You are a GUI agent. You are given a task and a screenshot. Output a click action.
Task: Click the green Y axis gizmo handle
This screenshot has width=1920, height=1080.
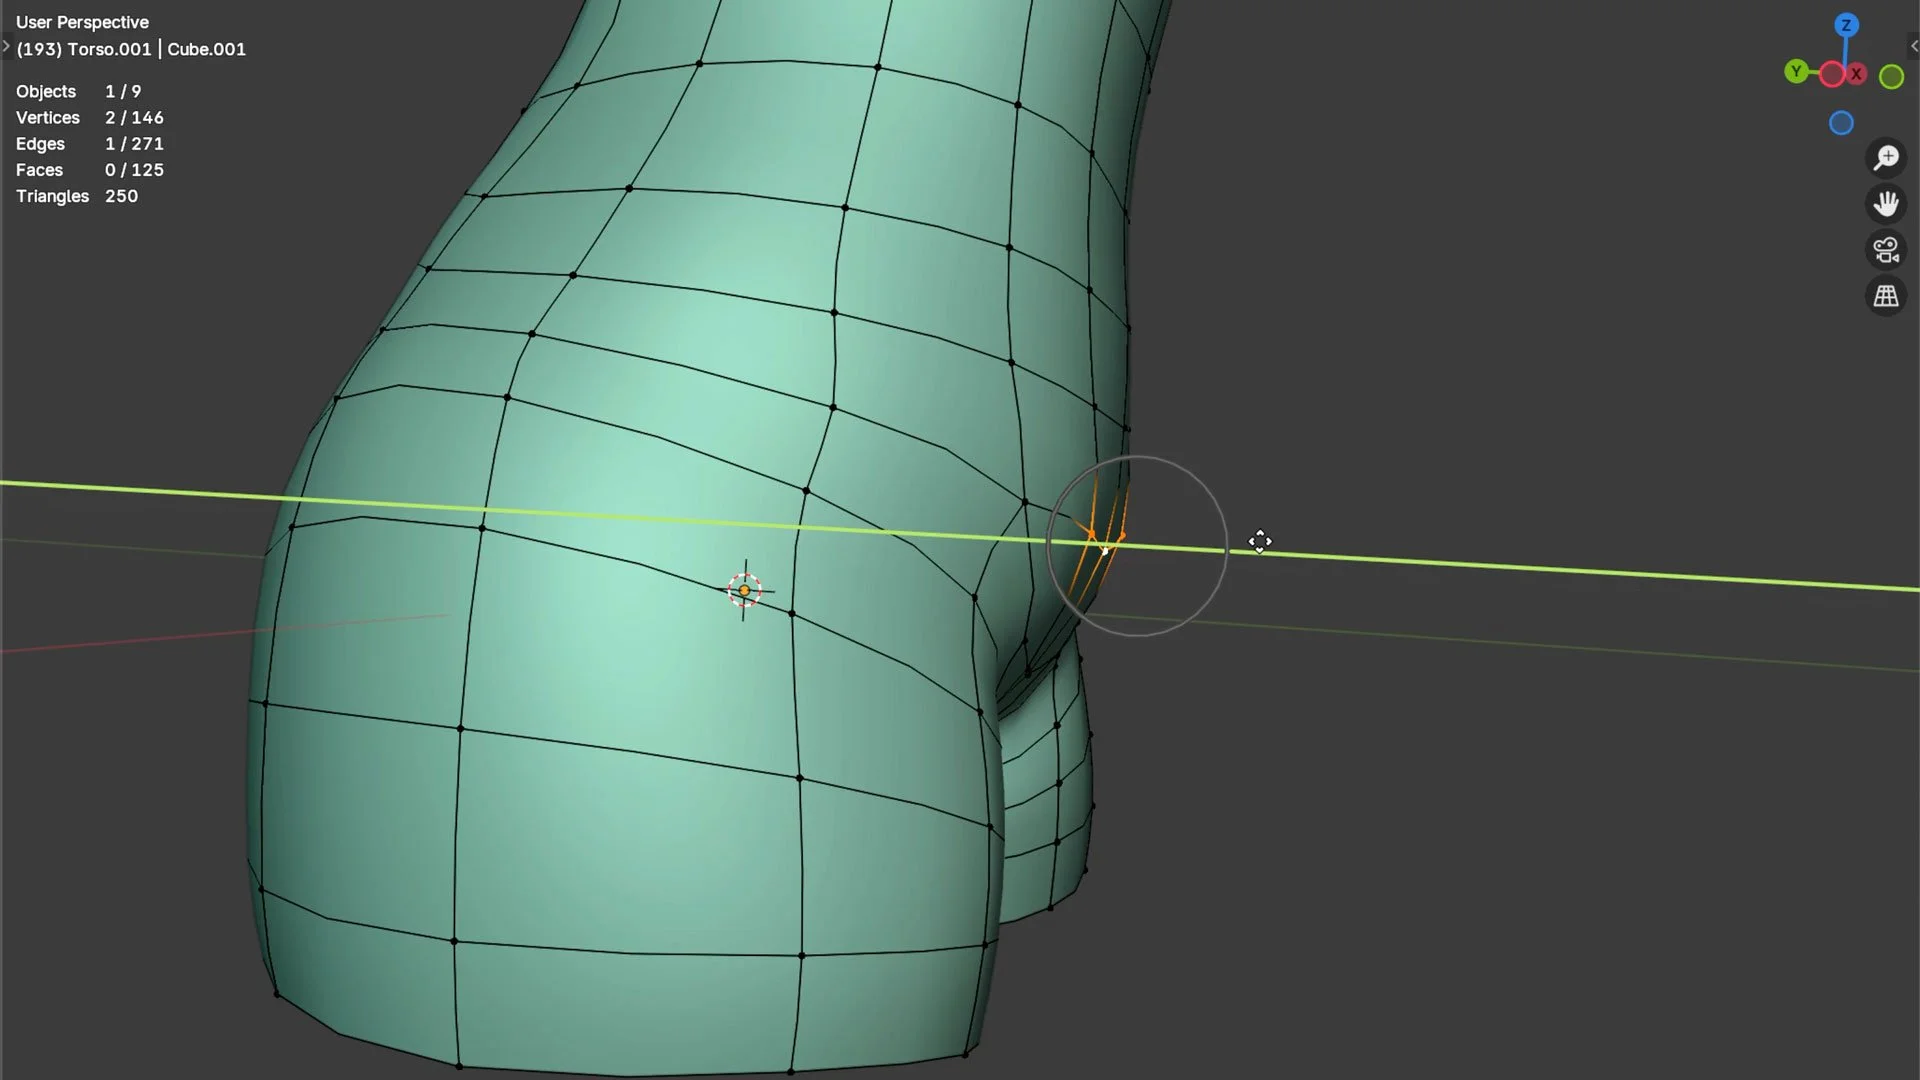pyautogui.click(x=1796, y=71)
